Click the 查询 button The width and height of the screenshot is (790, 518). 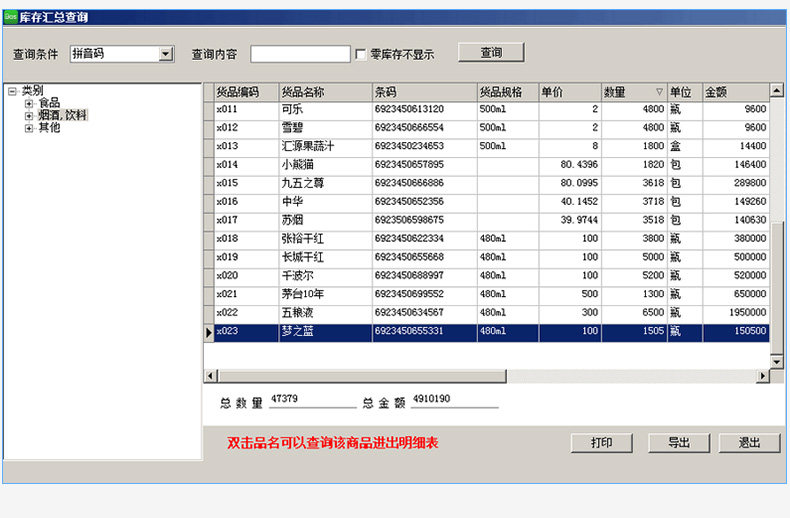pos(491,52)
